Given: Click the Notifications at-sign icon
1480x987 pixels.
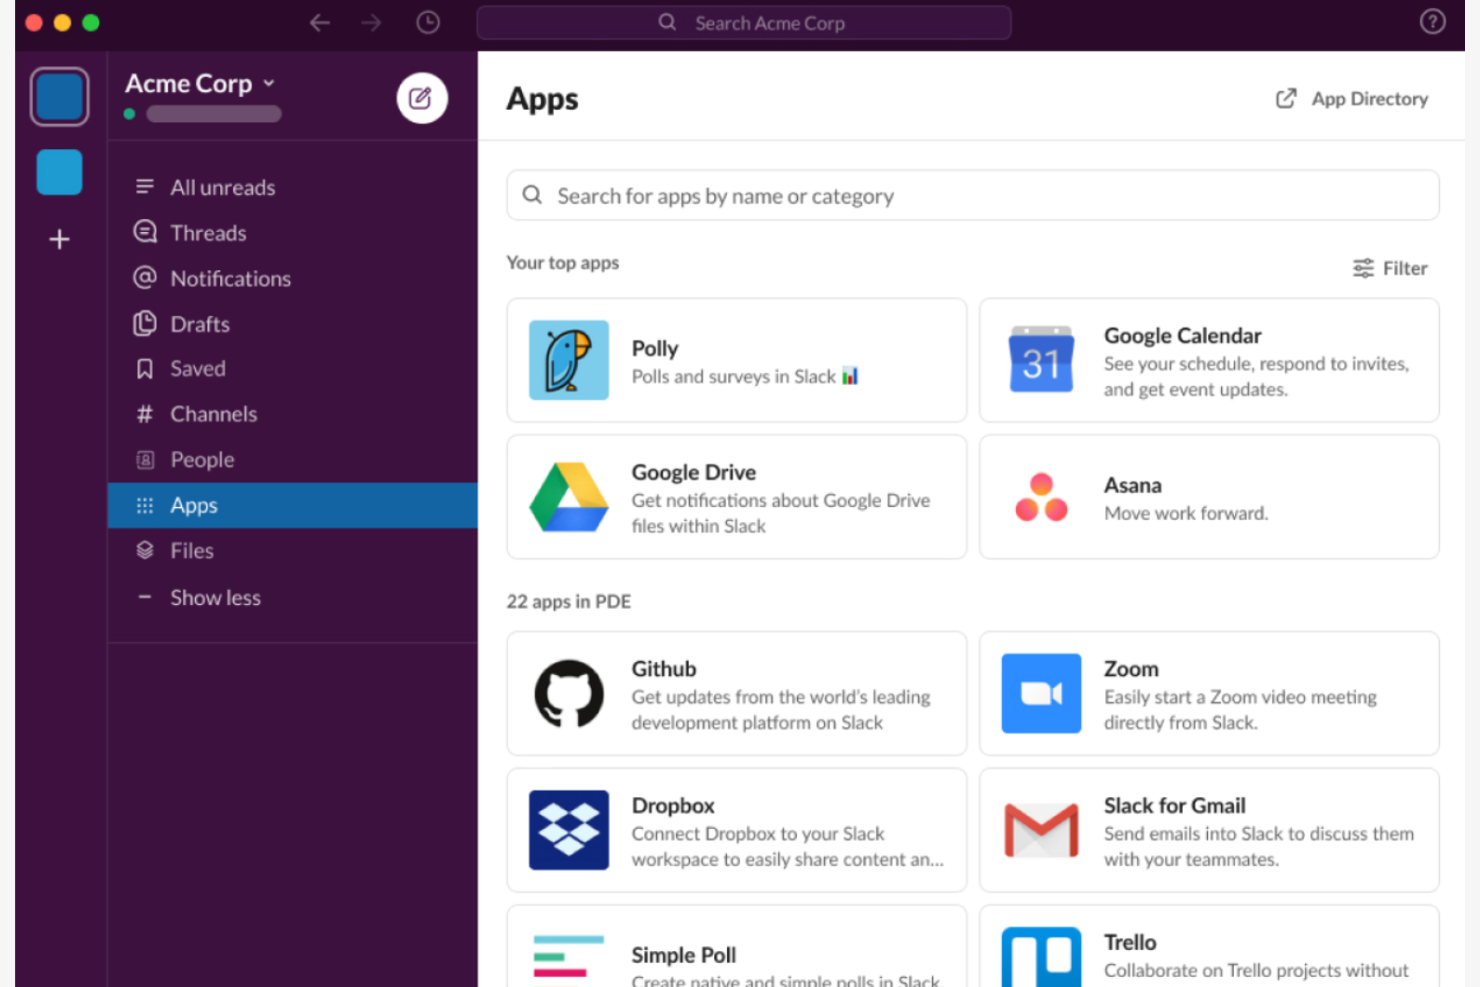Looking at the screenshot, I should (x=145, y=277).
